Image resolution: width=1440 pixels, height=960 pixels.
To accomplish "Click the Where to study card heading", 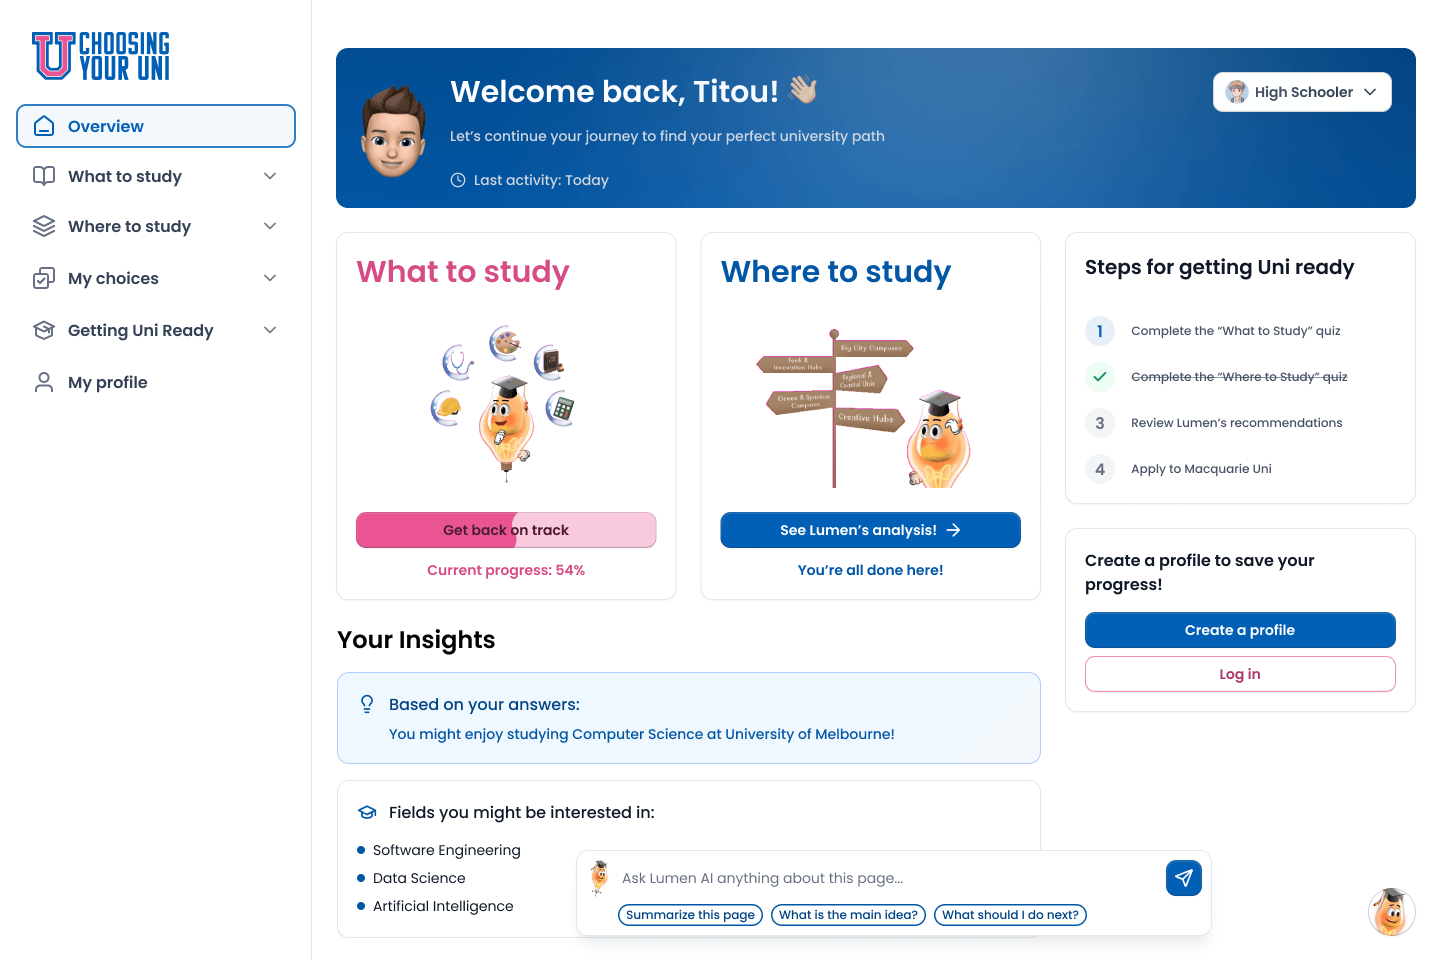I will click(836, 272).
